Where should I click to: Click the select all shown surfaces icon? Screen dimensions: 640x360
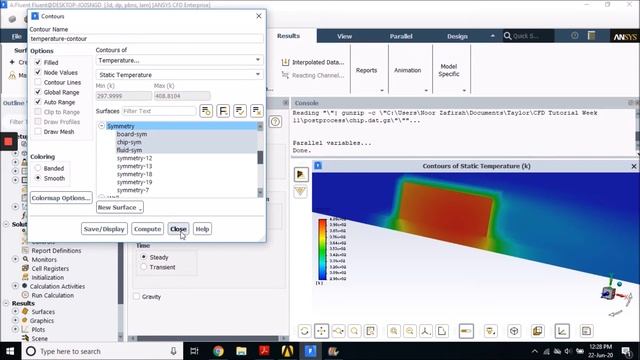point(240,111)
